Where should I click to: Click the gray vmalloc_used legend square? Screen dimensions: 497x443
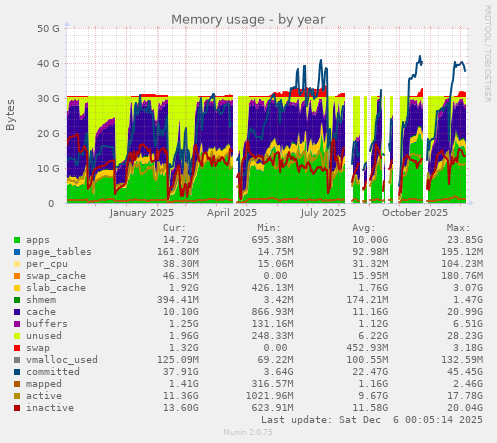(x=17, y=360)
